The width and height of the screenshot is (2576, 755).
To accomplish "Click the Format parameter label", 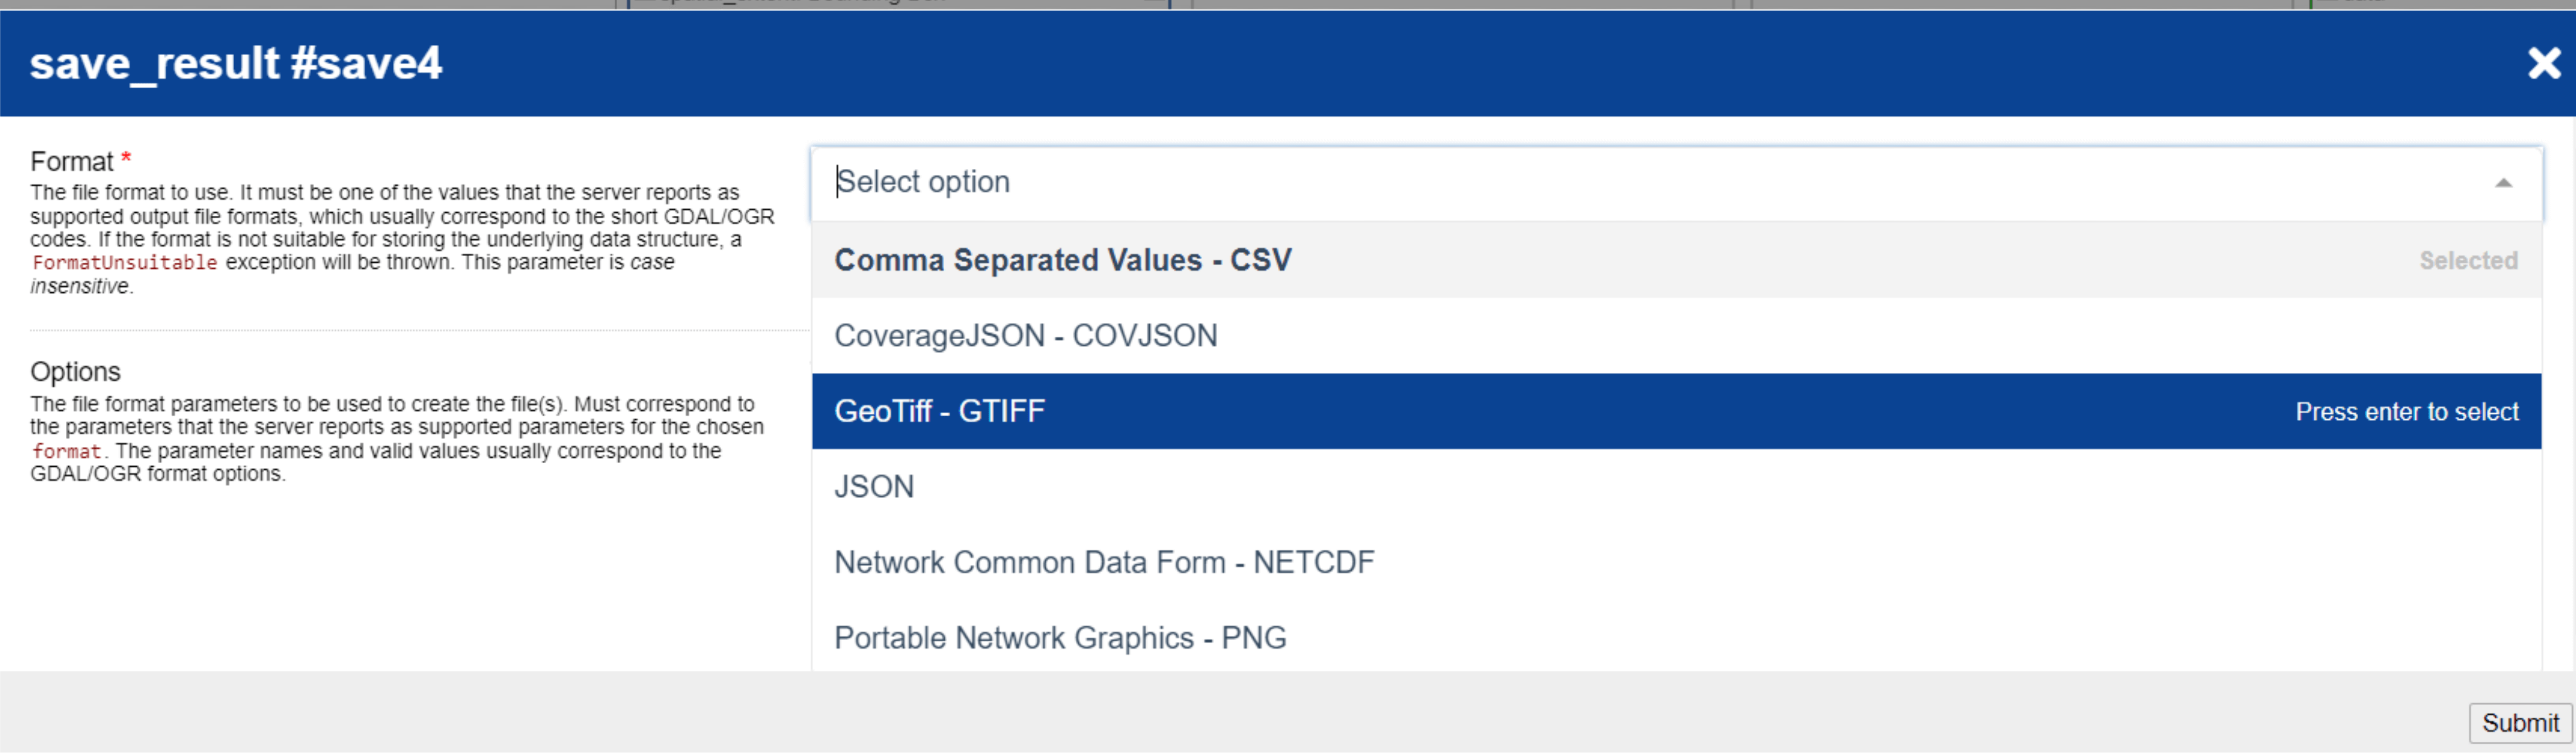I will pos(71,162).
